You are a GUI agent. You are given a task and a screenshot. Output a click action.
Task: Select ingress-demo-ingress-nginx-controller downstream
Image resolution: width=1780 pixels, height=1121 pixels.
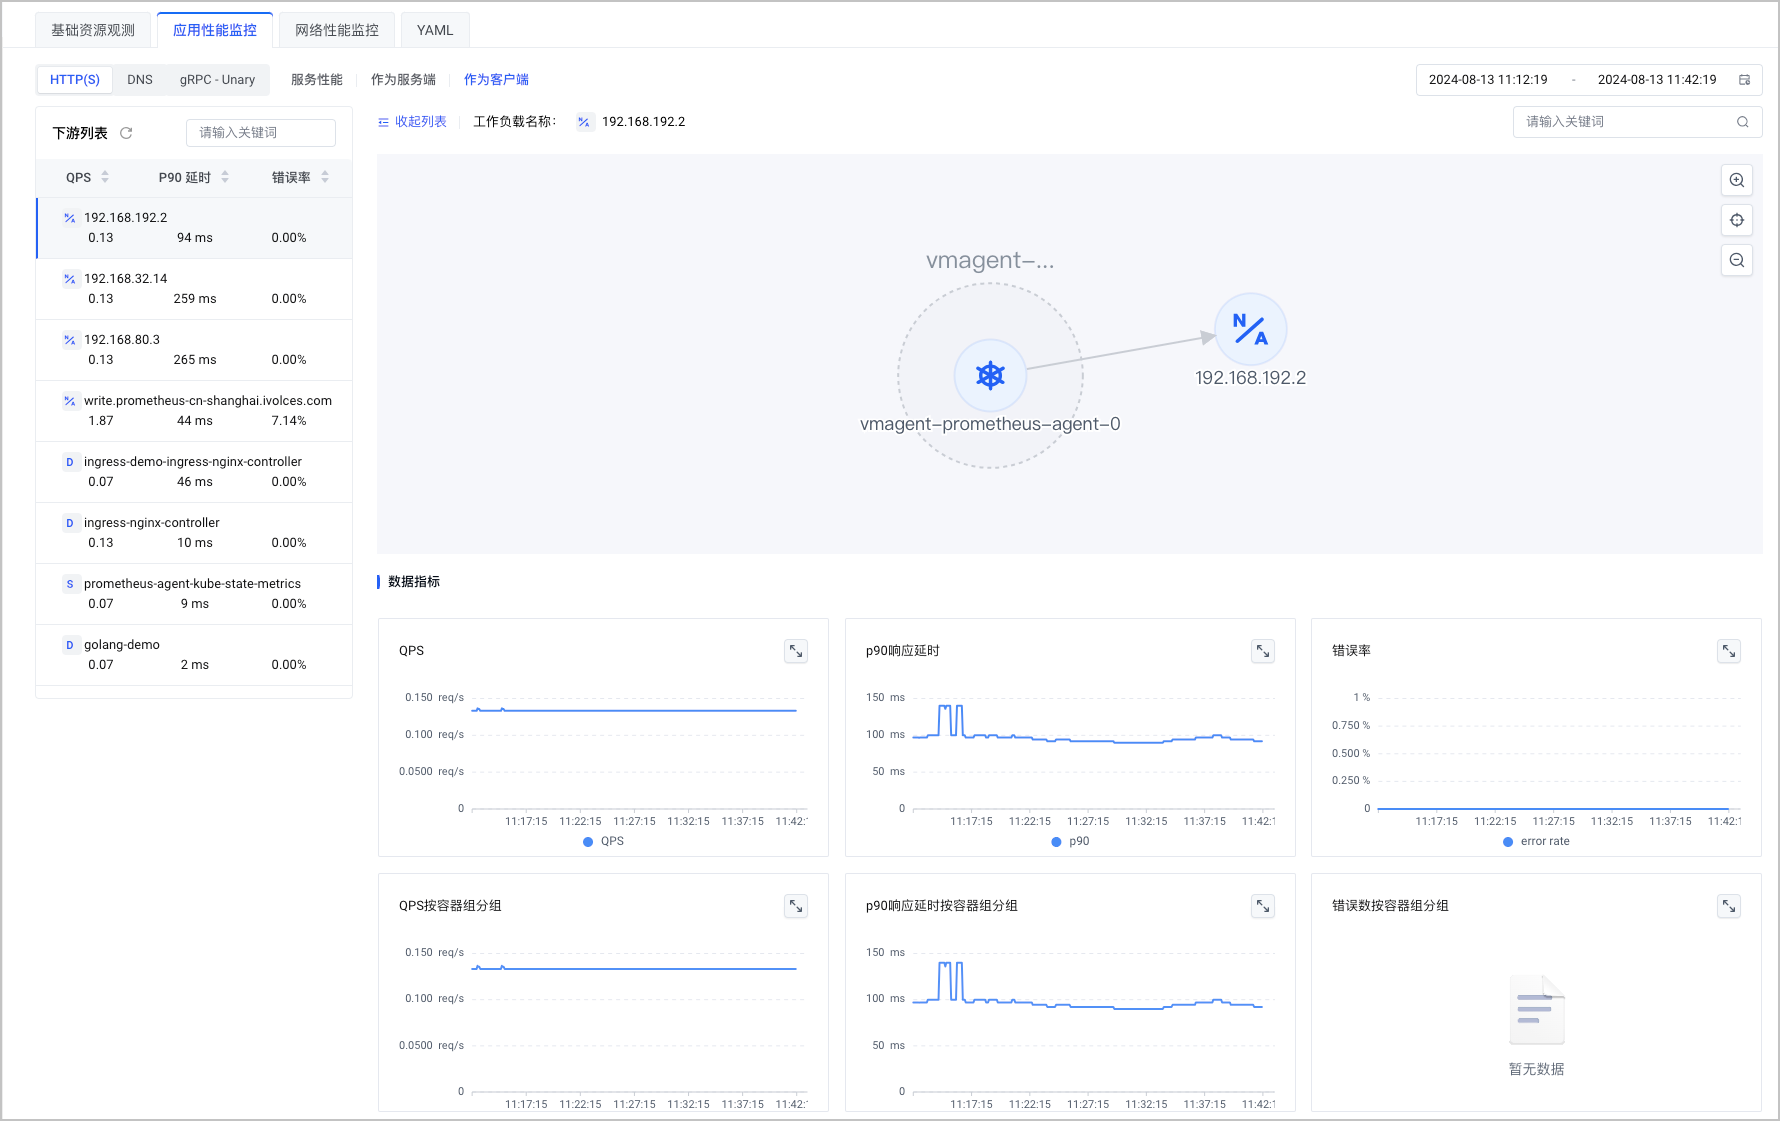click(x=194, y=472)
